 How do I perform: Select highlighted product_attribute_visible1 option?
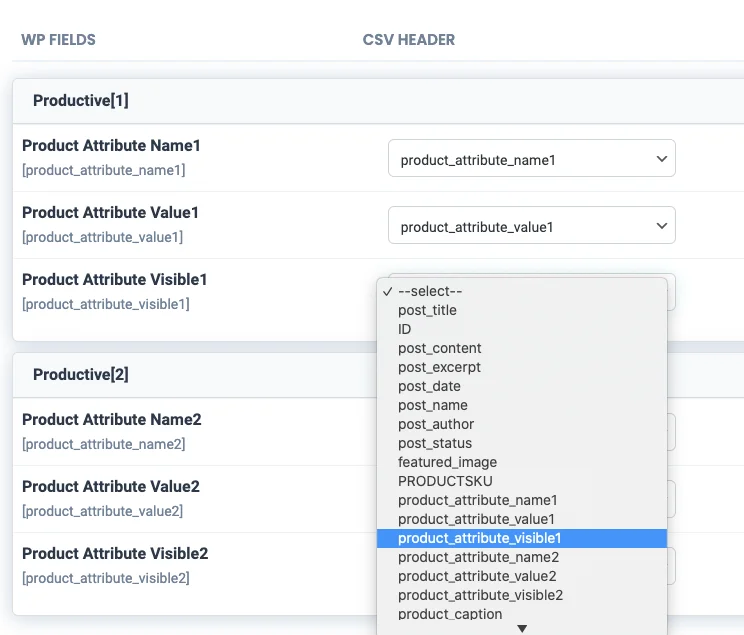point(480,538)
